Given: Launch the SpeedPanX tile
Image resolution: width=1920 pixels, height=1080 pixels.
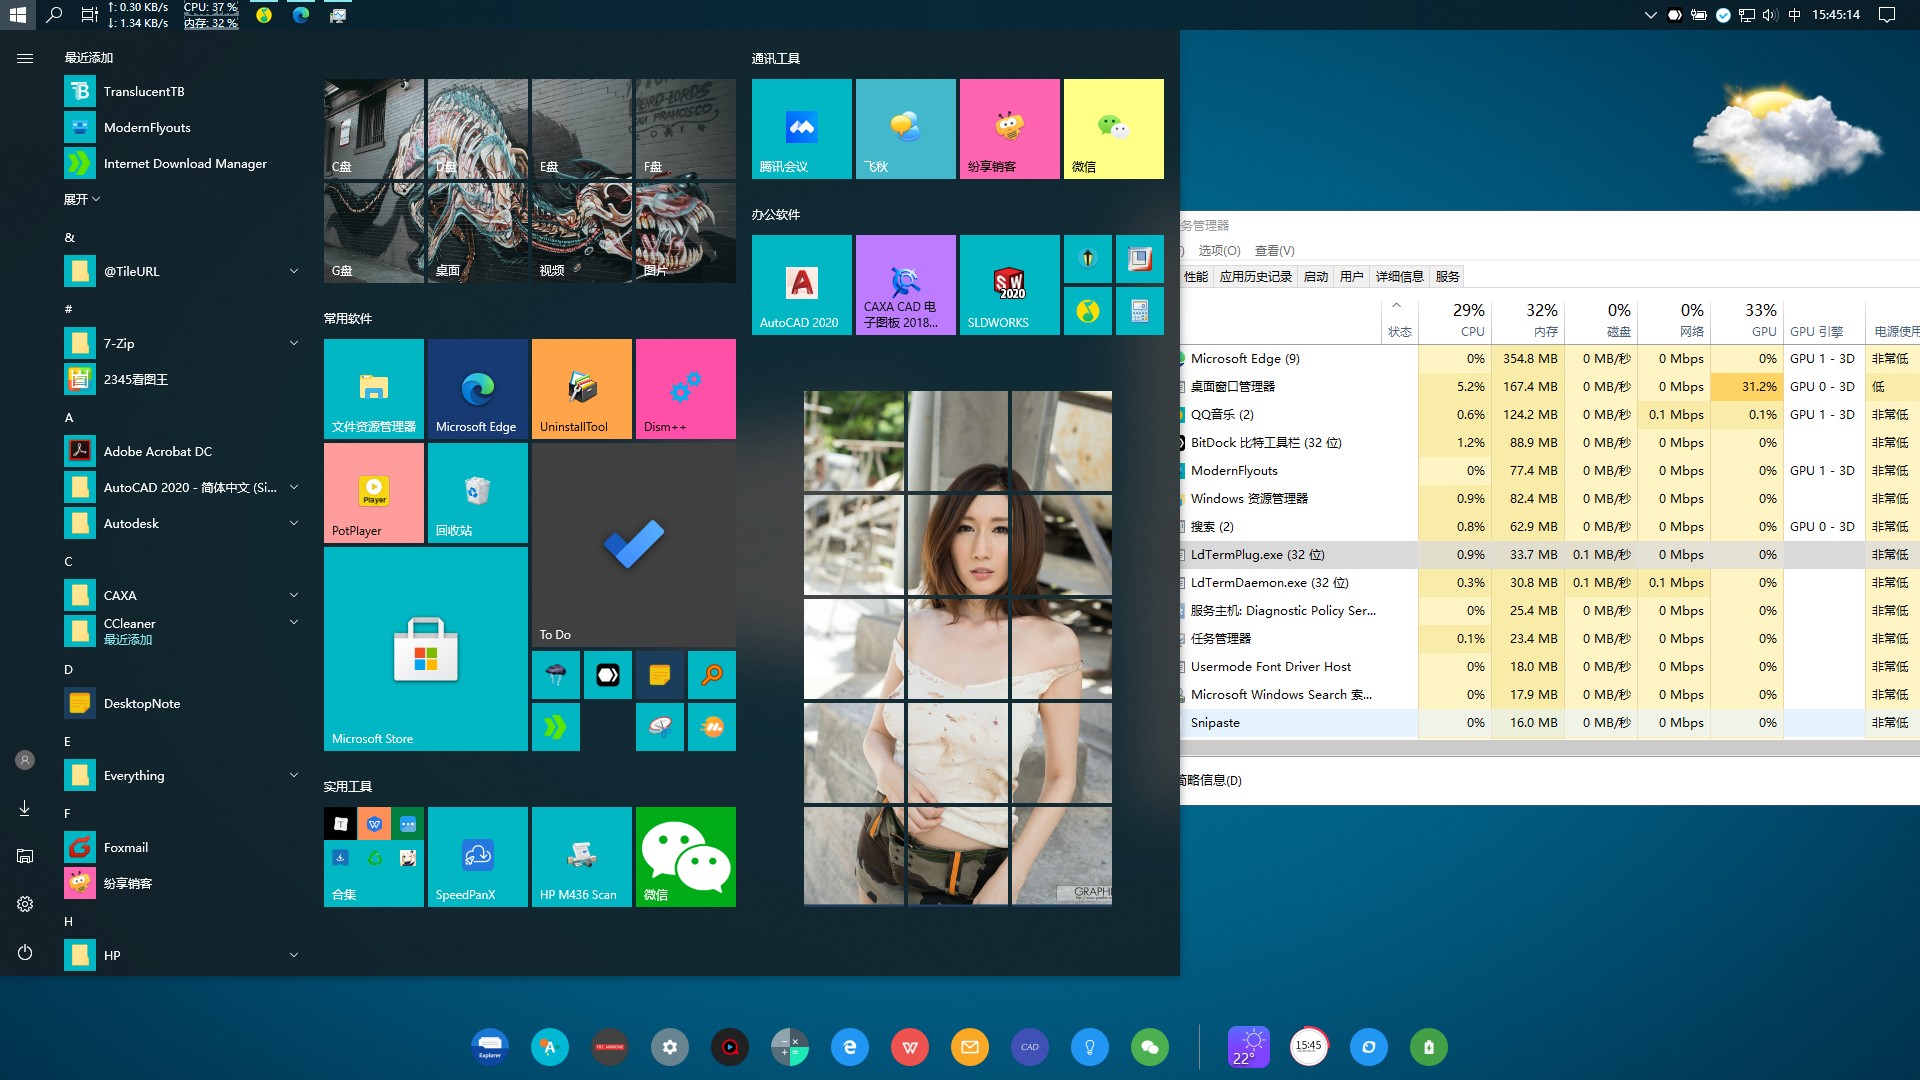Looking at the screenshot, I should tap(477, 856).
